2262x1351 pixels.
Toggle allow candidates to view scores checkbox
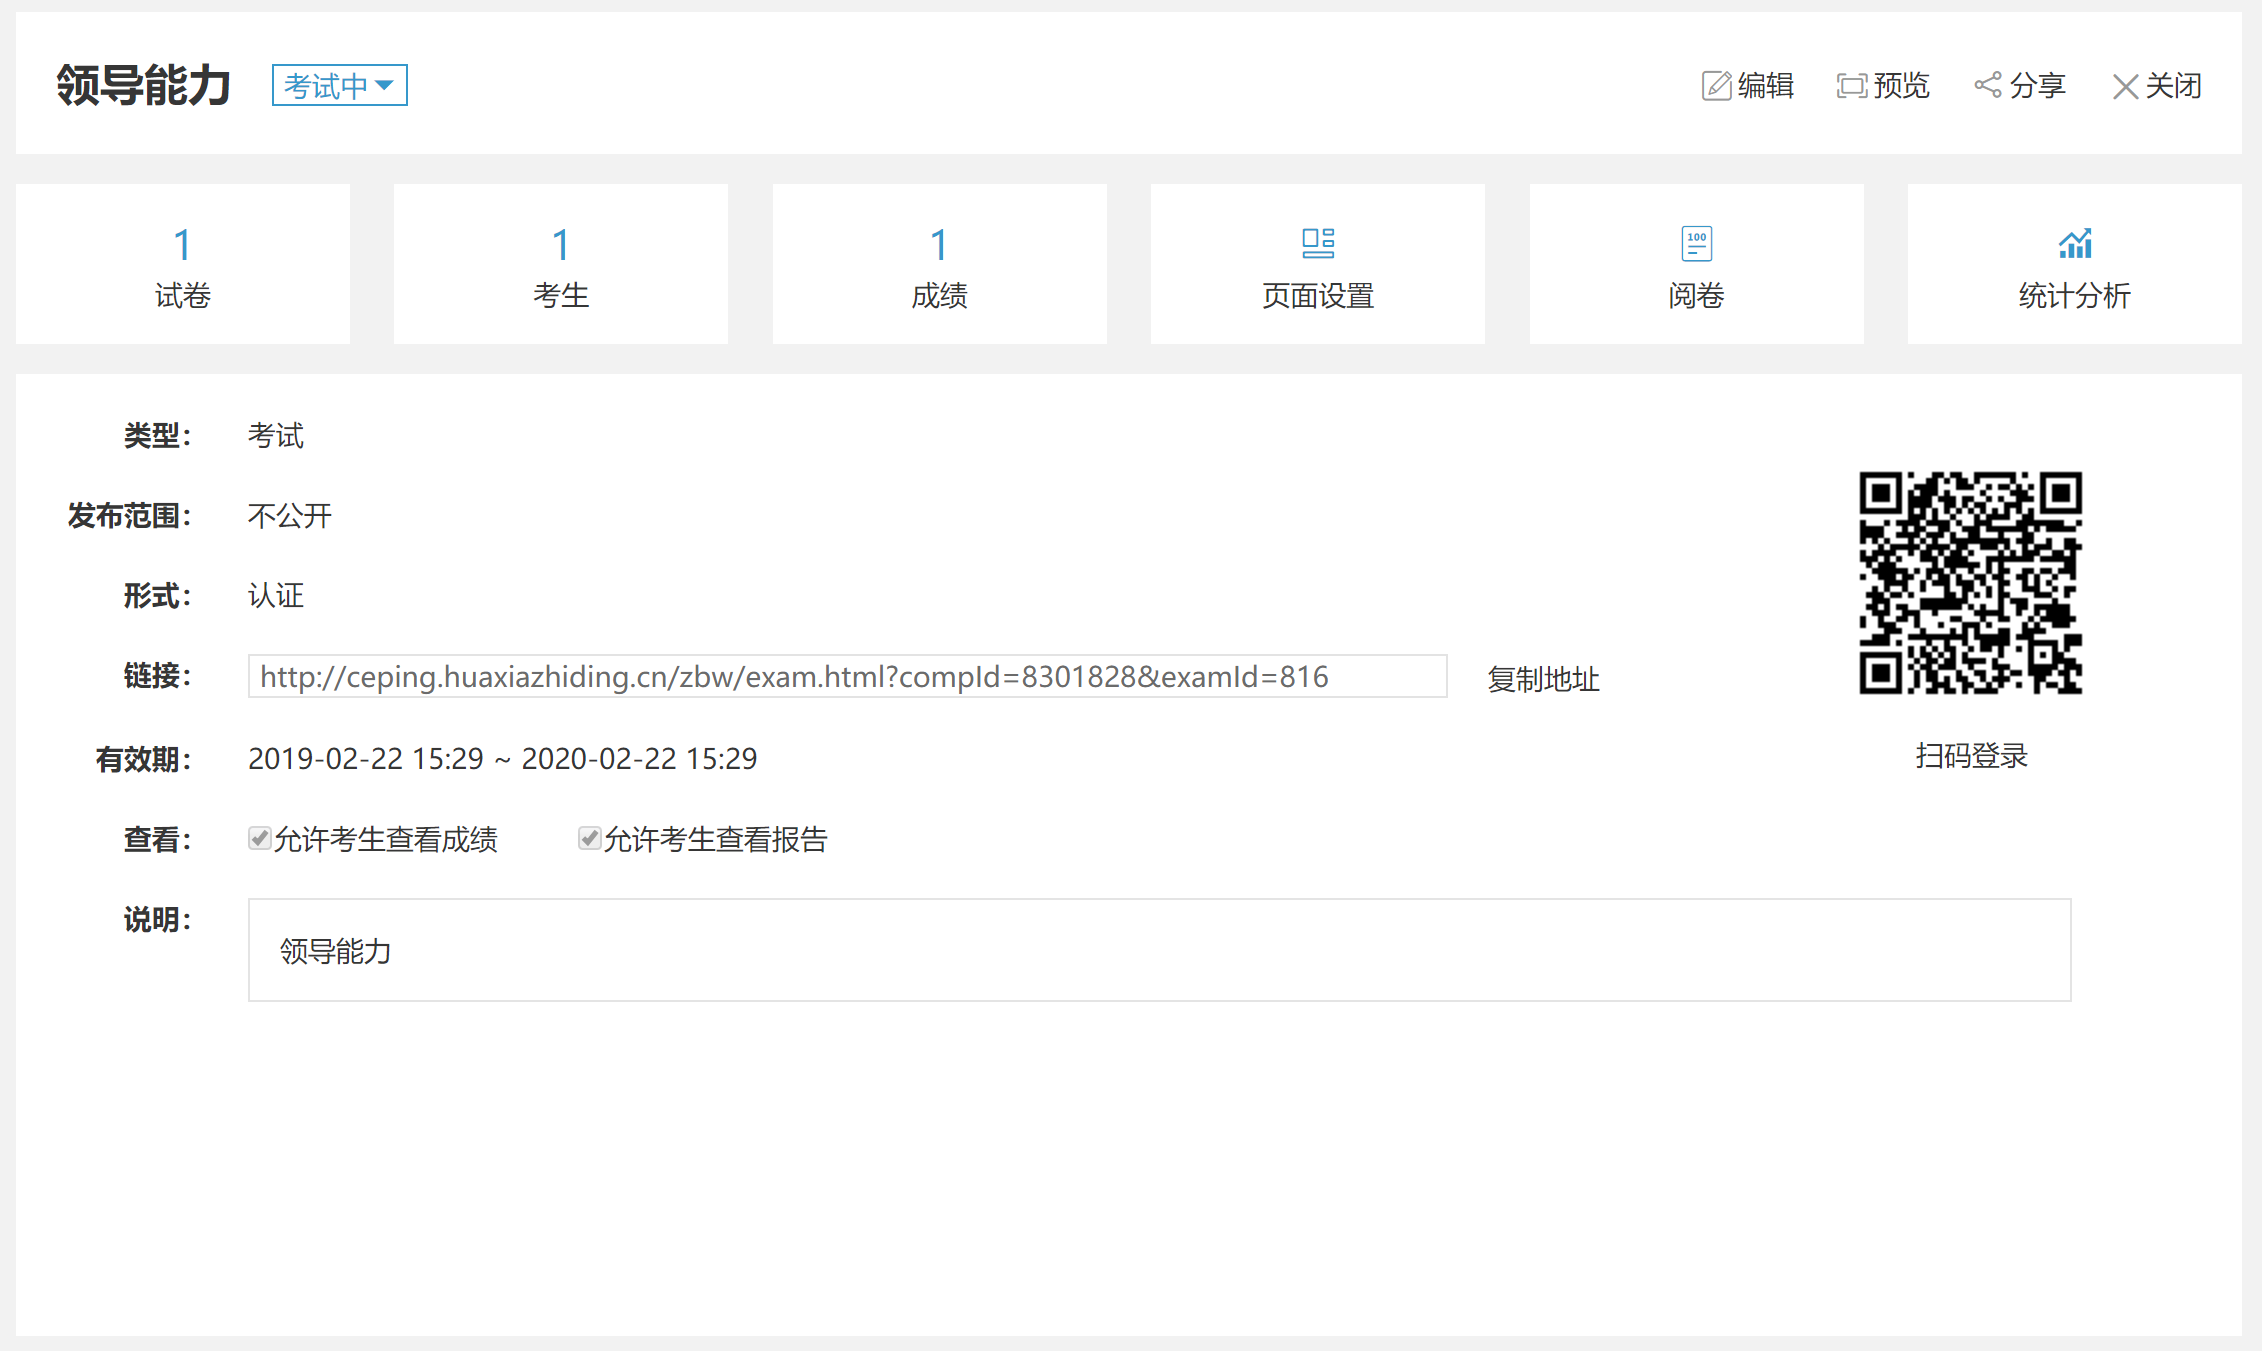coord(260,838)
